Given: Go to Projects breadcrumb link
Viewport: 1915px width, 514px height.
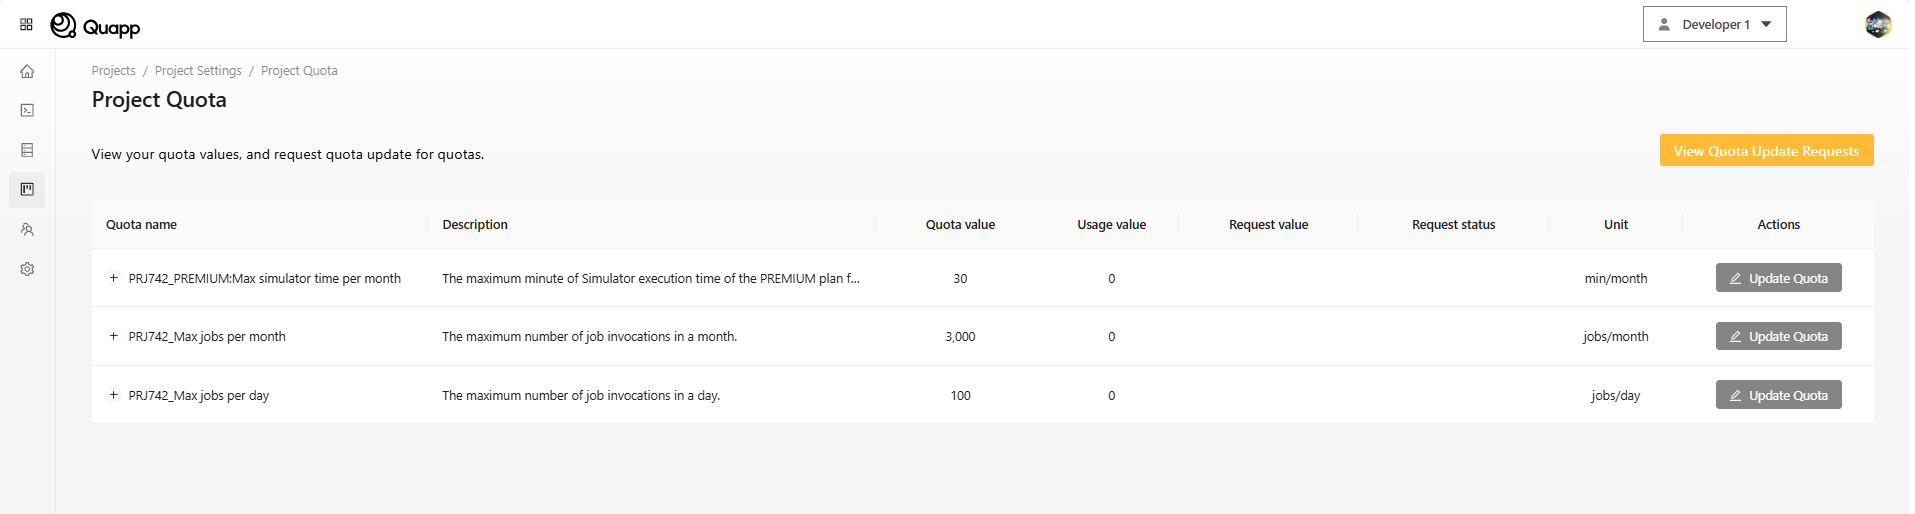Looking at the screenshot, I should 113,71.
